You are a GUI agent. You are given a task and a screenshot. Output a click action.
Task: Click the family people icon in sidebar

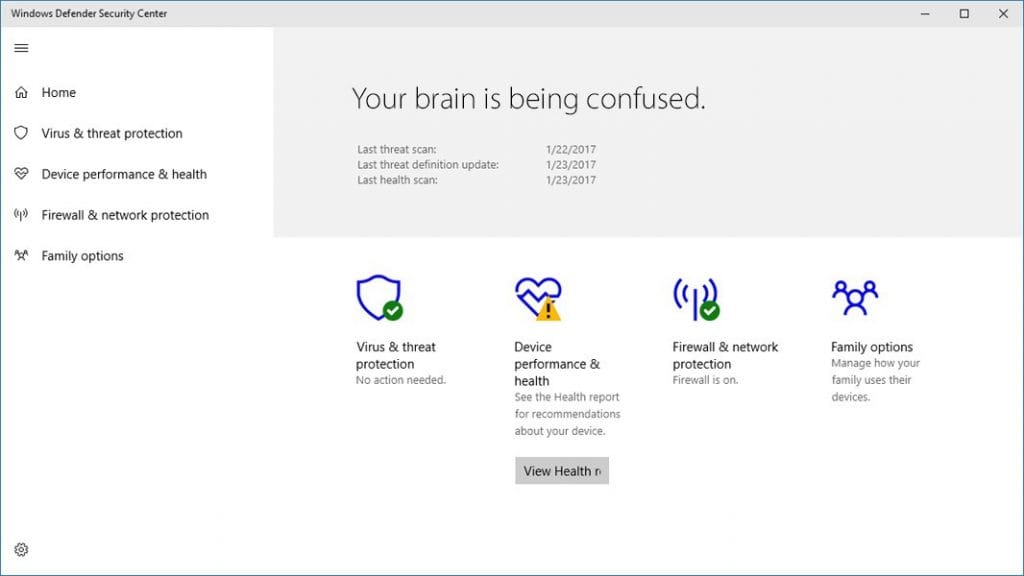[x=21, y=255]
